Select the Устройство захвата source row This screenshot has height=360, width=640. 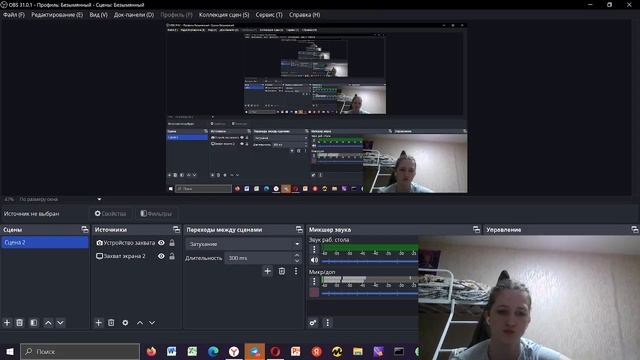coord(136,242)
